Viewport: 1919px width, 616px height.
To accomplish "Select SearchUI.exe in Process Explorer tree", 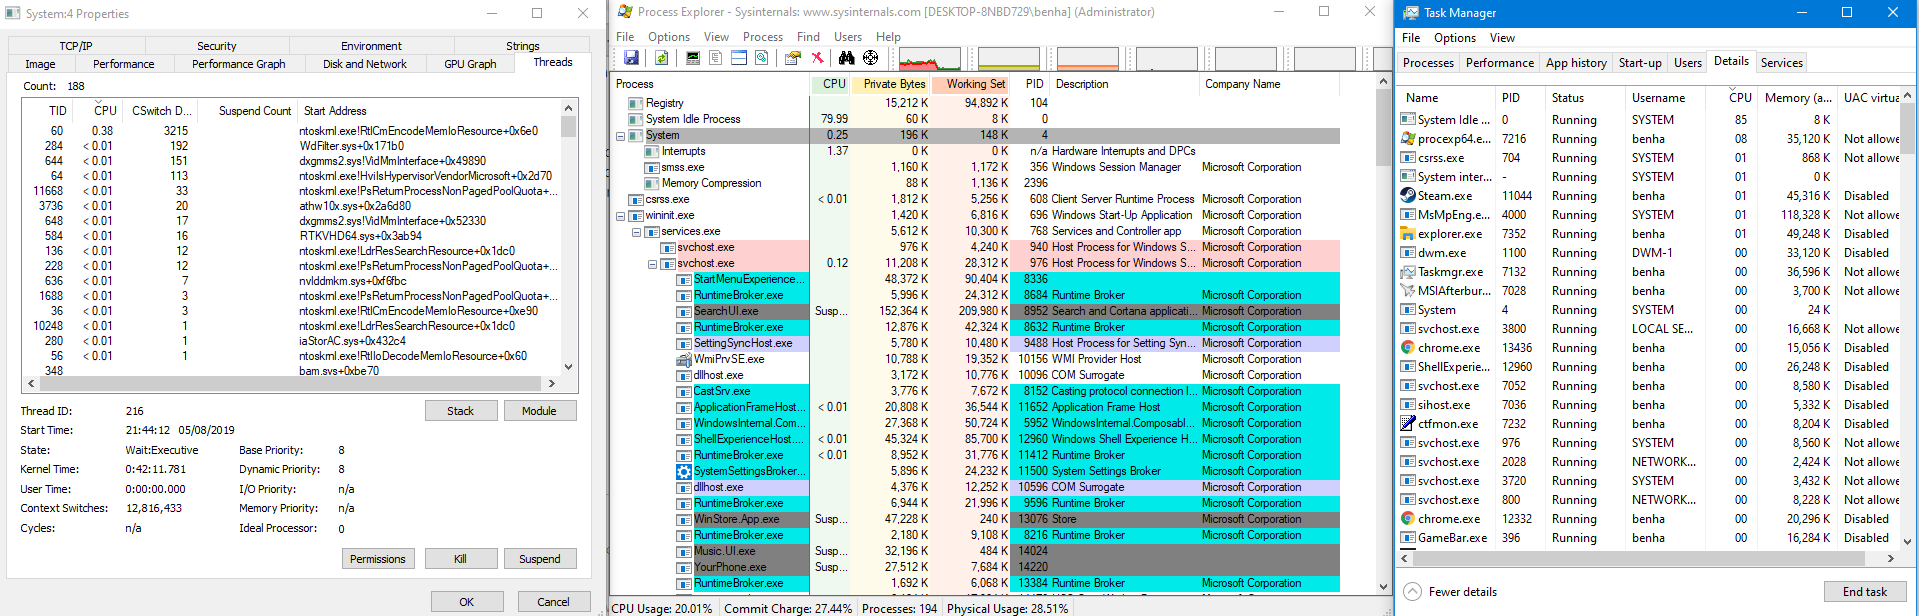I will pos(726,311).
